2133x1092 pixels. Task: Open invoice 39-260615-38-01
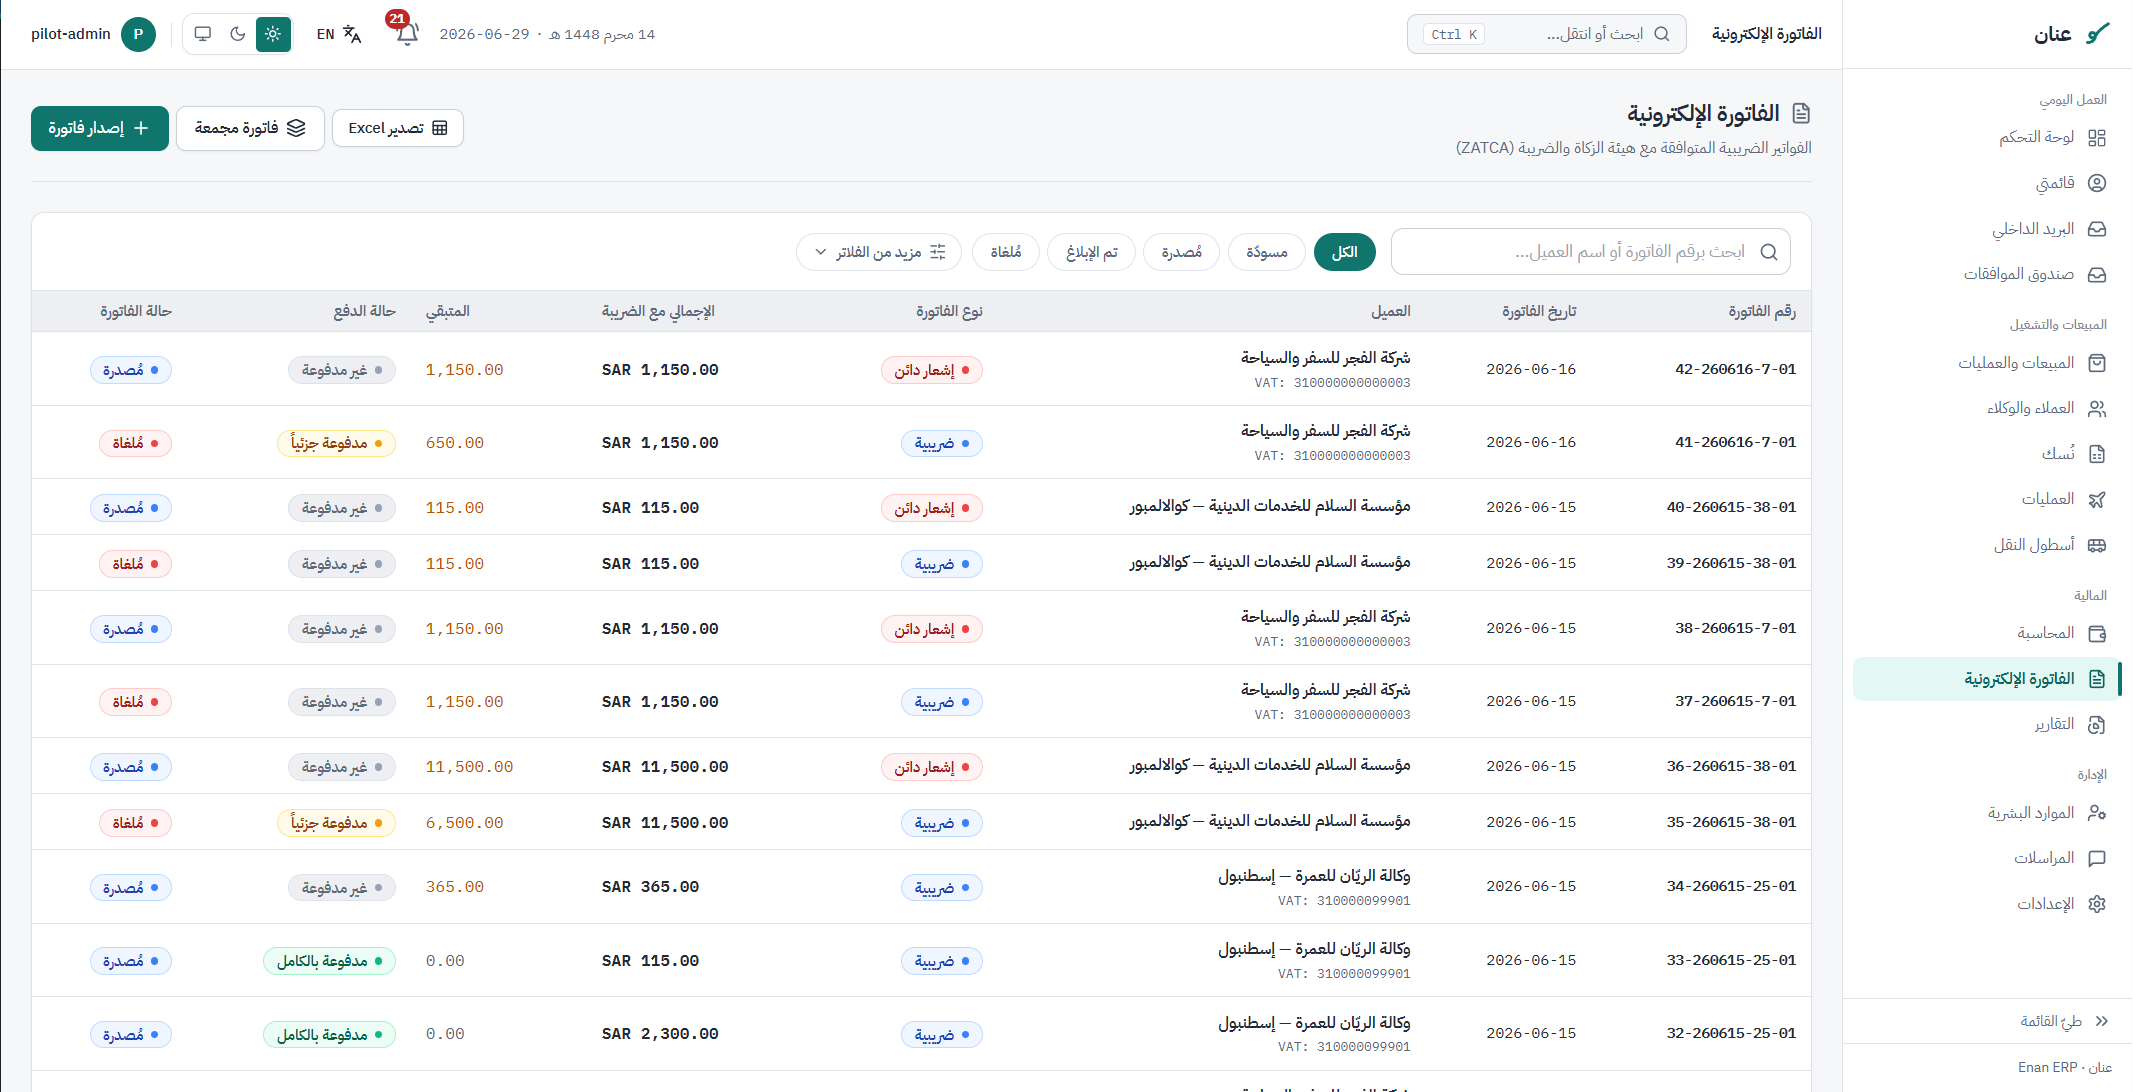1731,563
